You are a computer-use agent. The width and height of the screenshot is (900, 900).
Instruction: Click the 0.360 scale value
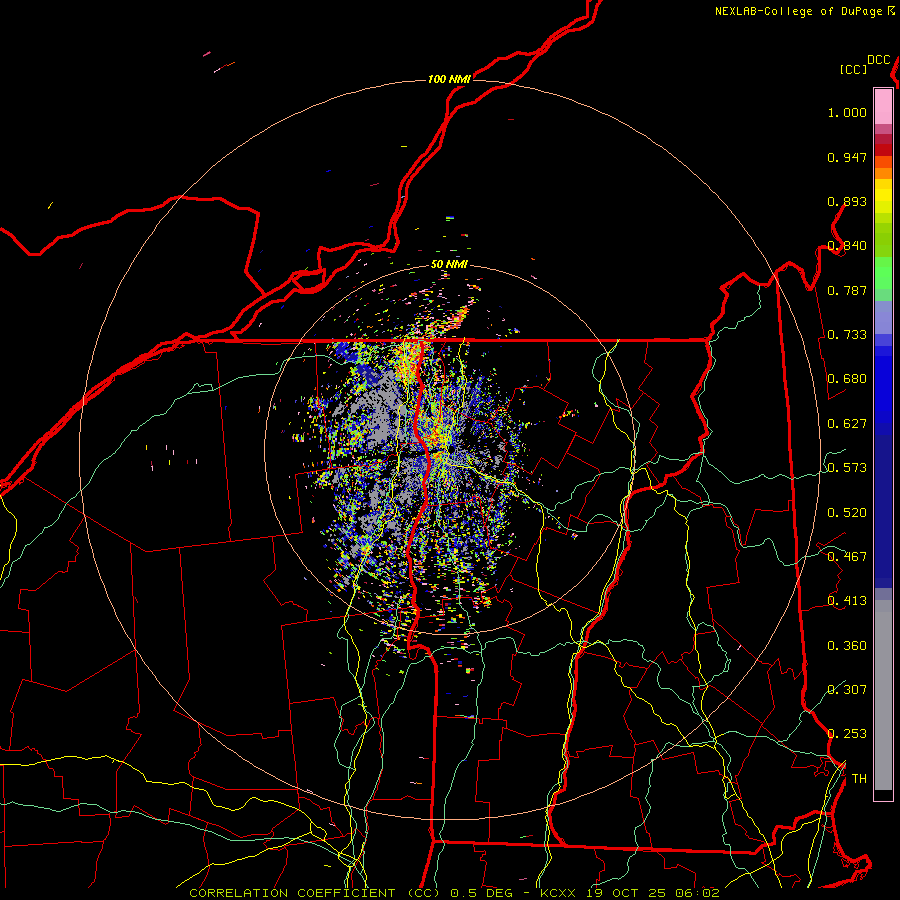(847, 646)
